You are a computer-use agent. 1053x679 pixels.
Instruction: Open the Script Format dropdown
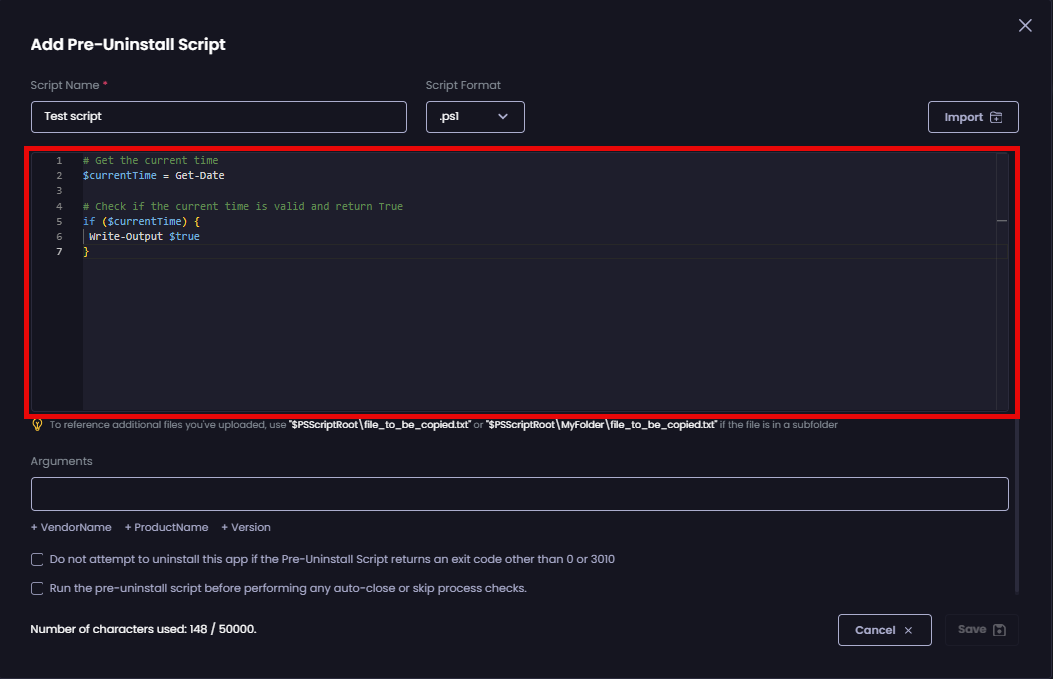pos(475,116)
